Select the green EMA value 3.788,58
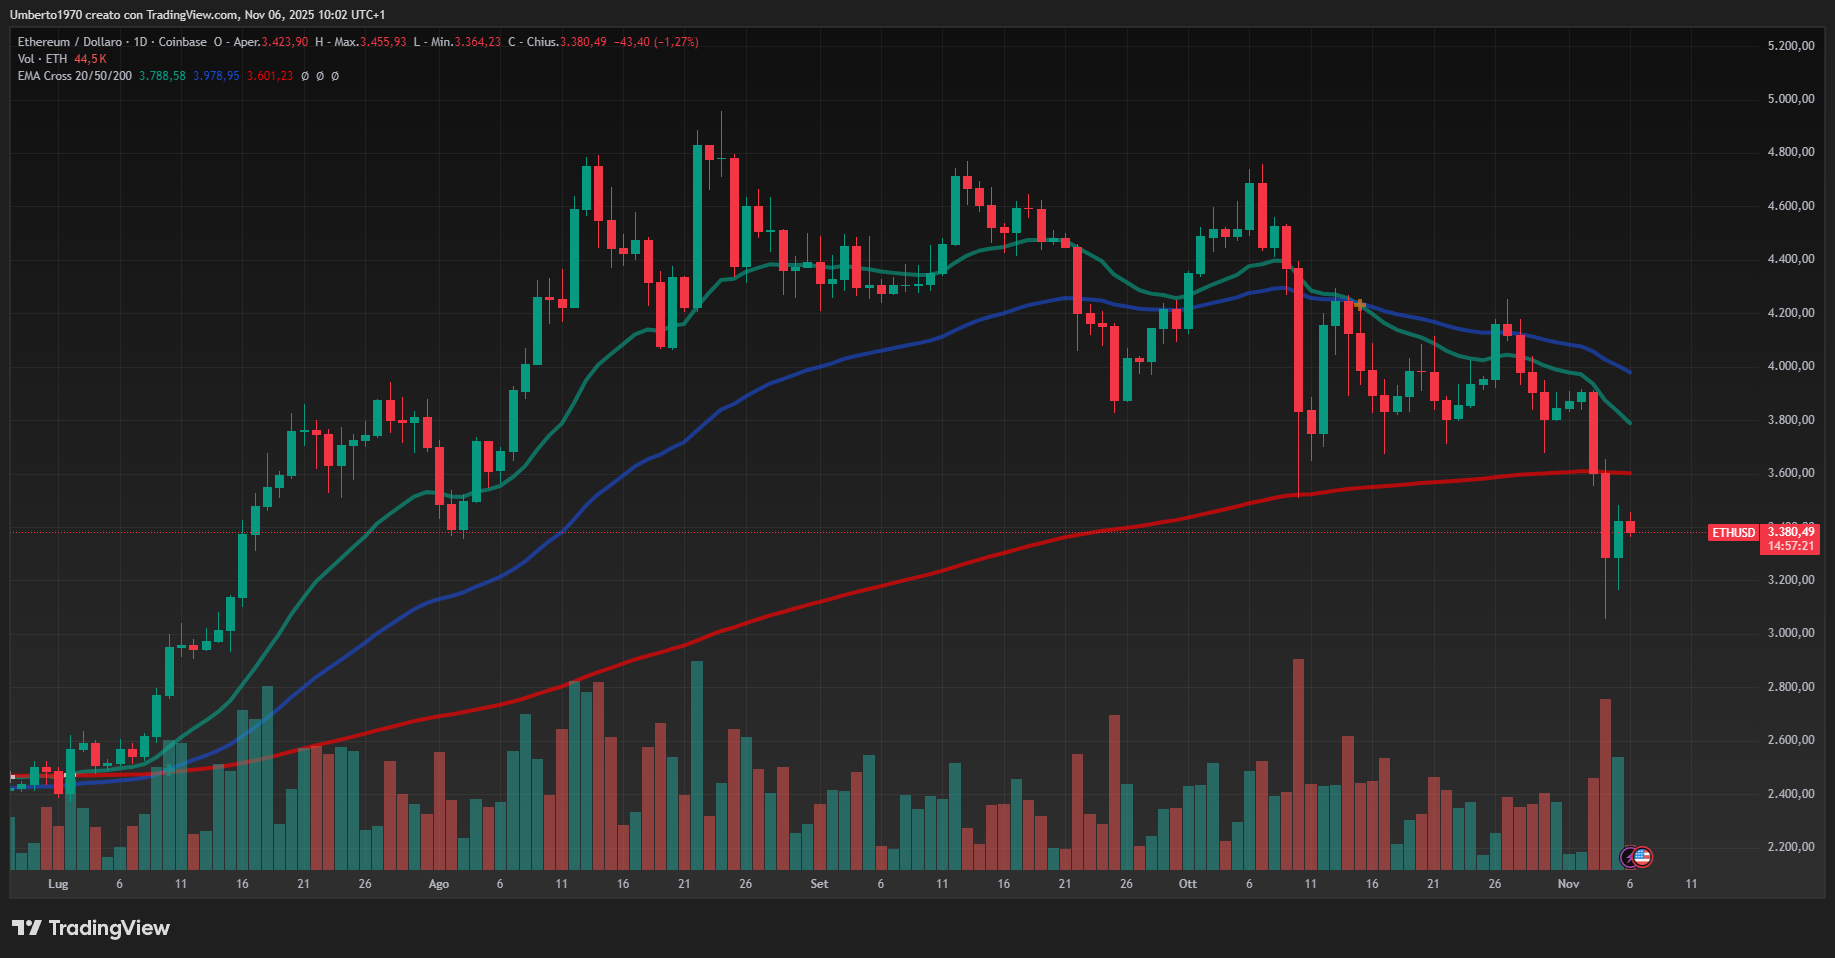 [x=162, y=76]
